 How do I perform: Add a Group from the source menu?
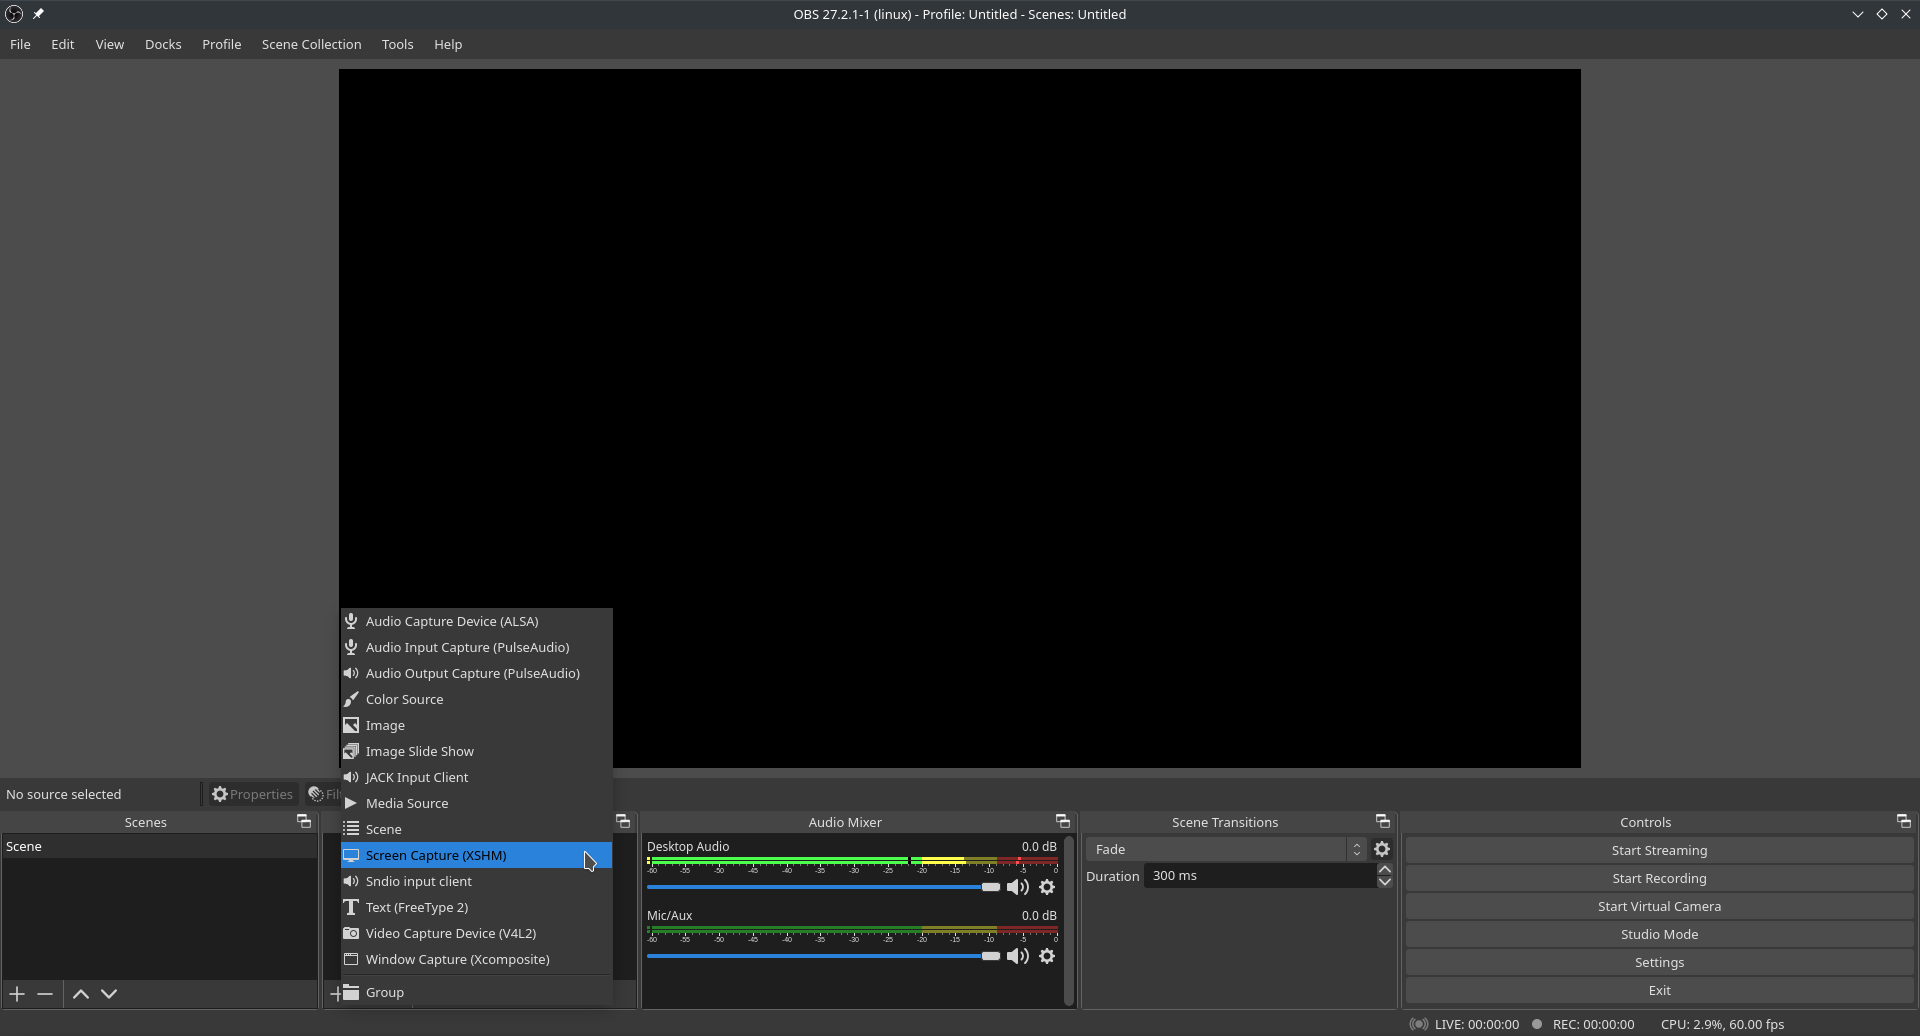(x=476, y=992)
